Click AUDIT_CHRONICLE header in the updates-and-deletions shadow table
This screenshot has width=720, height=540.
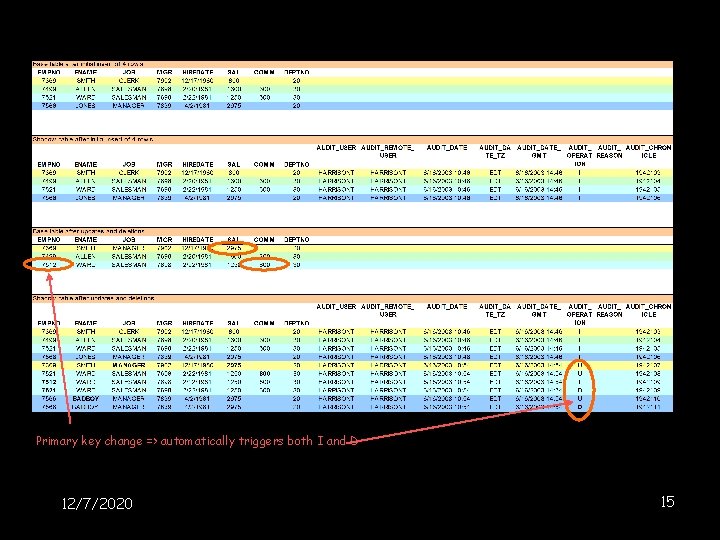[648, 311]
